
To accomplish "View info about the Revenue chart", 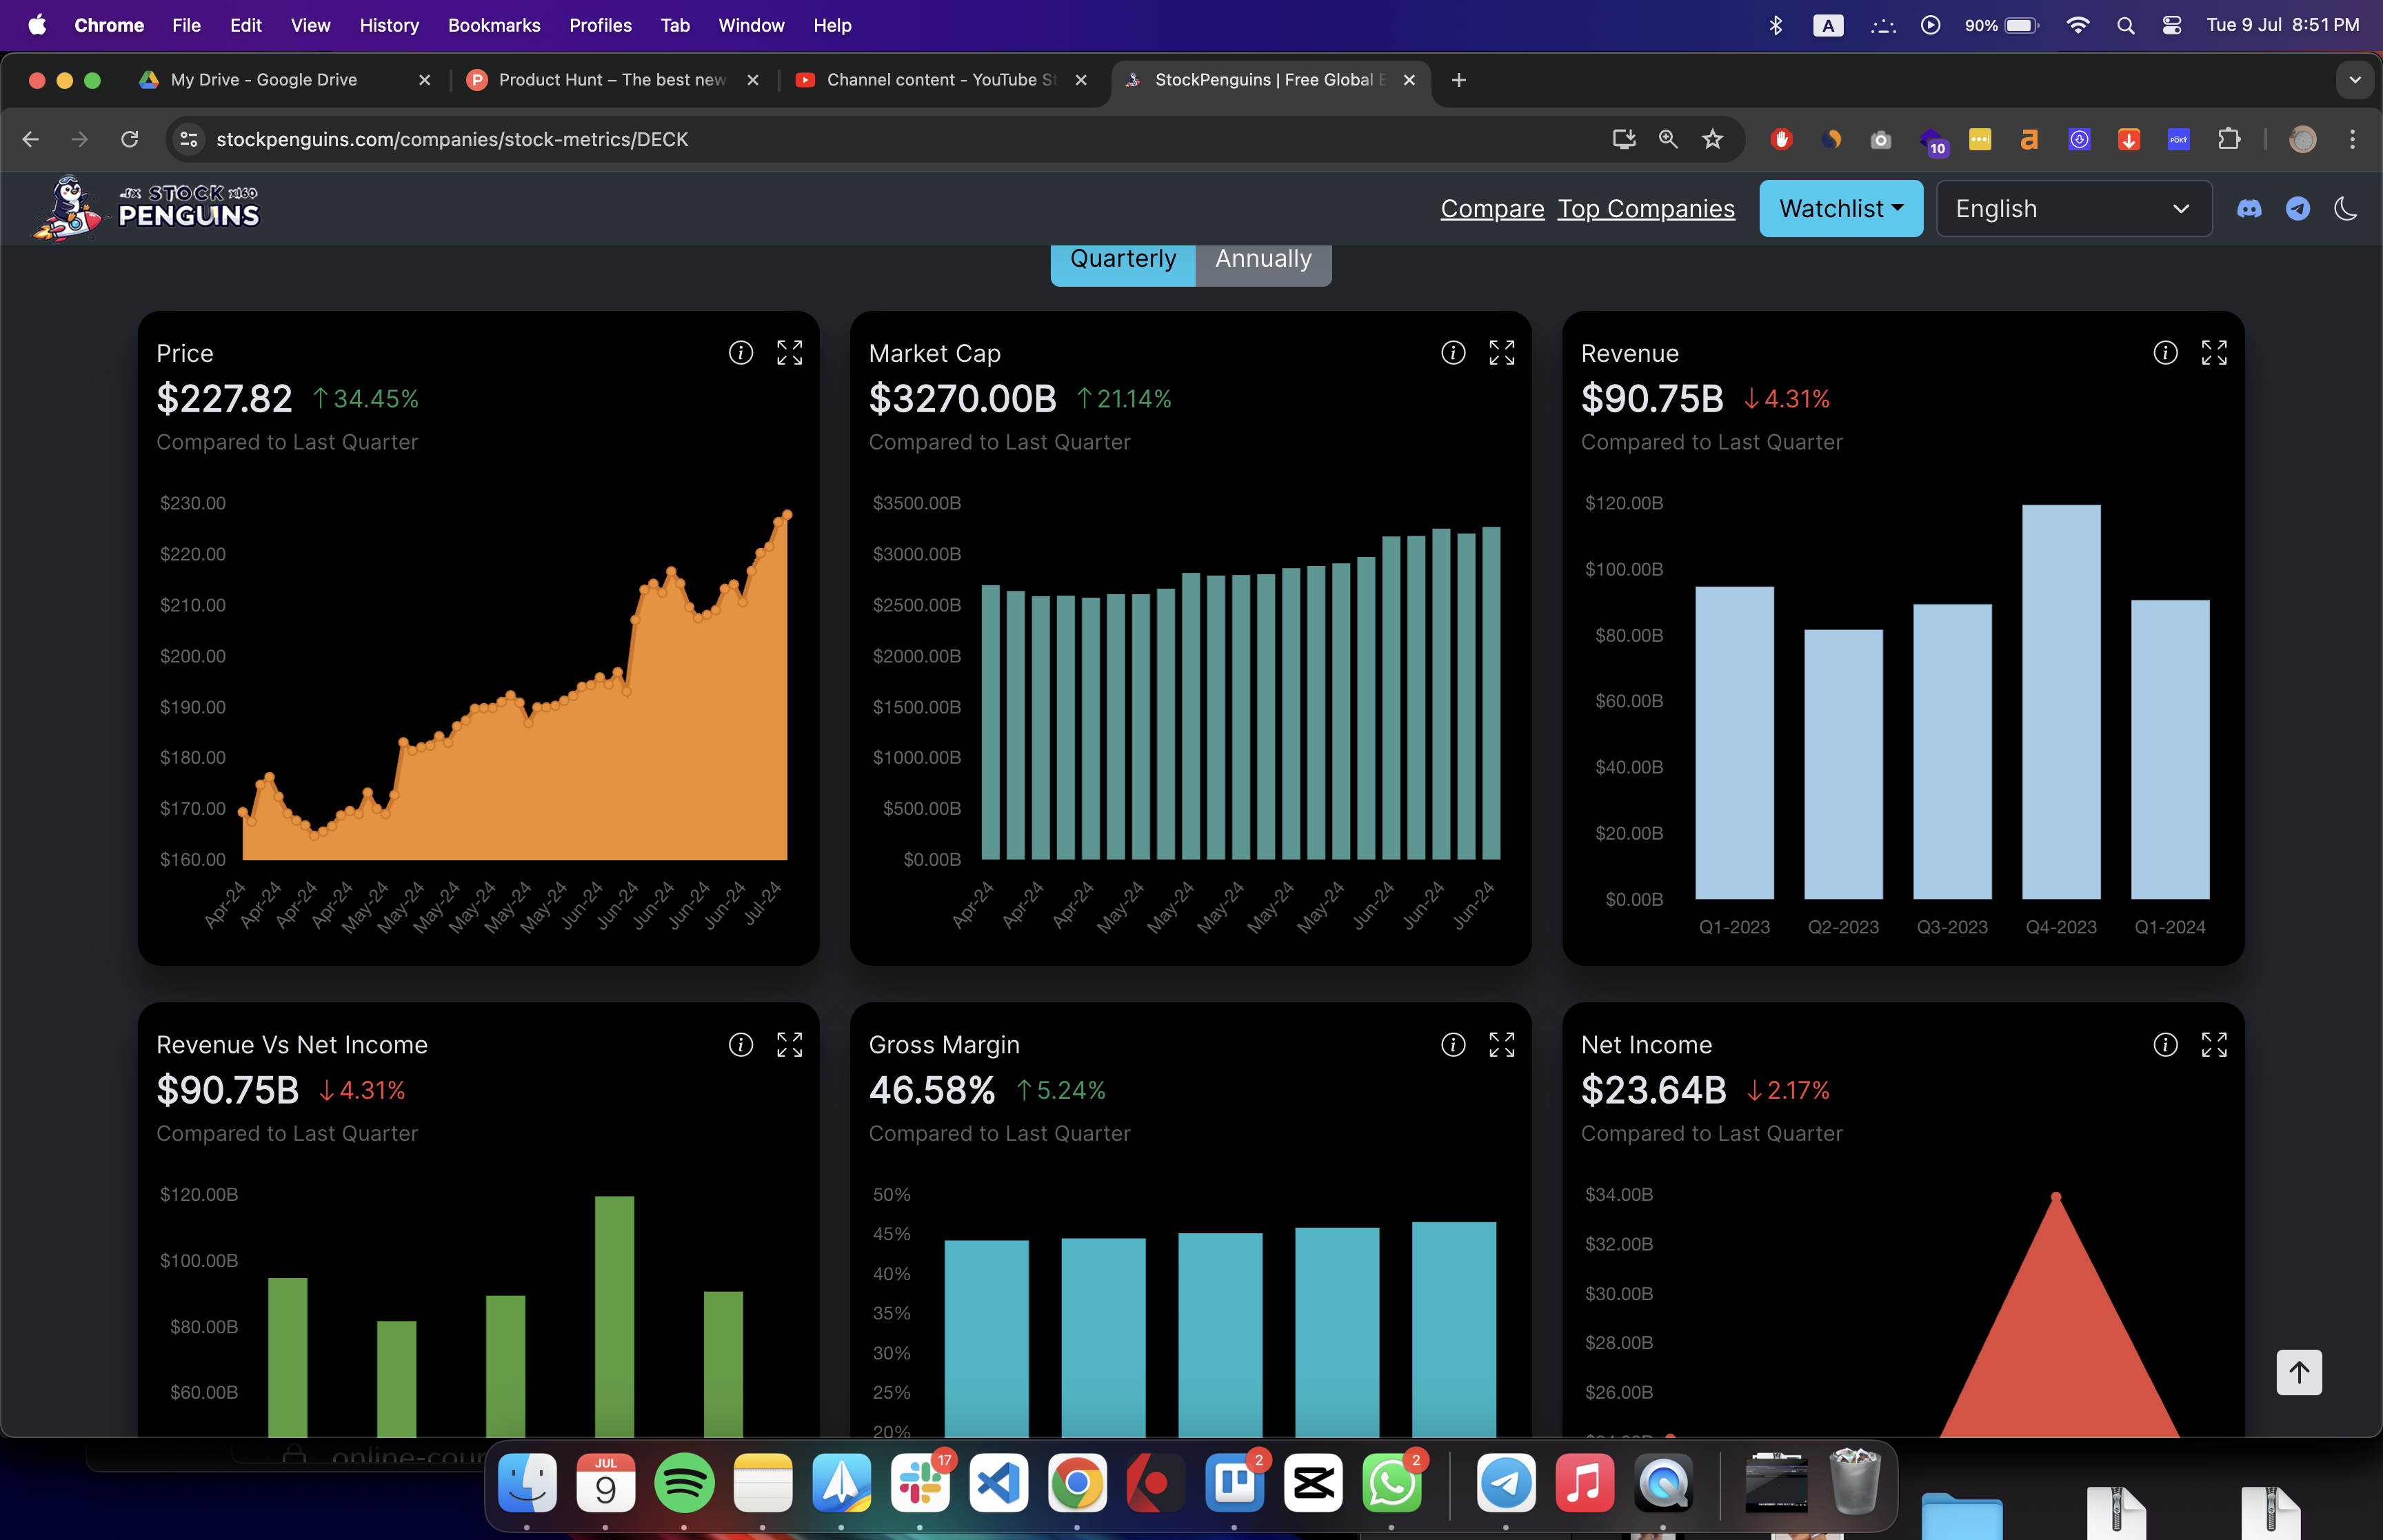I will point(2165,352).
